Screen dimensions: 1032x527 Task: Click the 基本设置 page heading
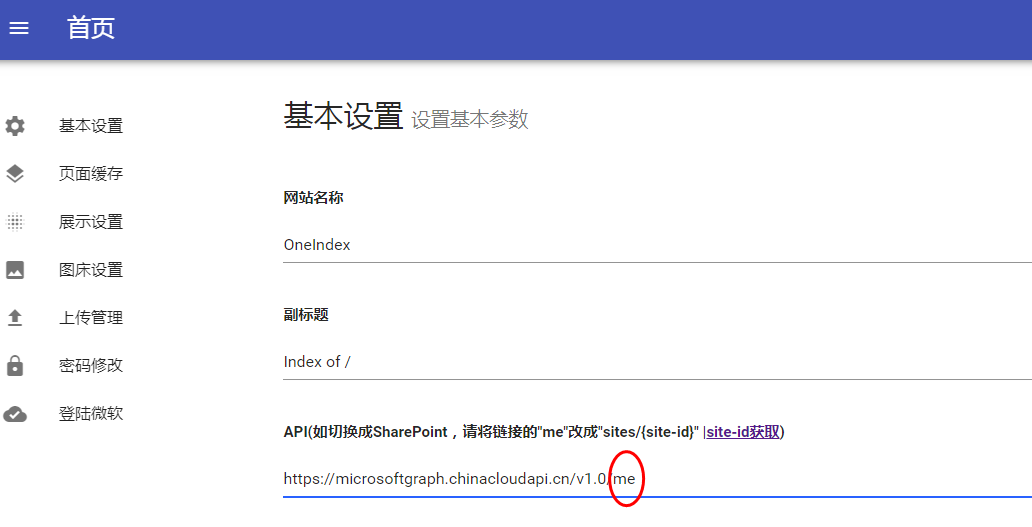click(343, 116)
